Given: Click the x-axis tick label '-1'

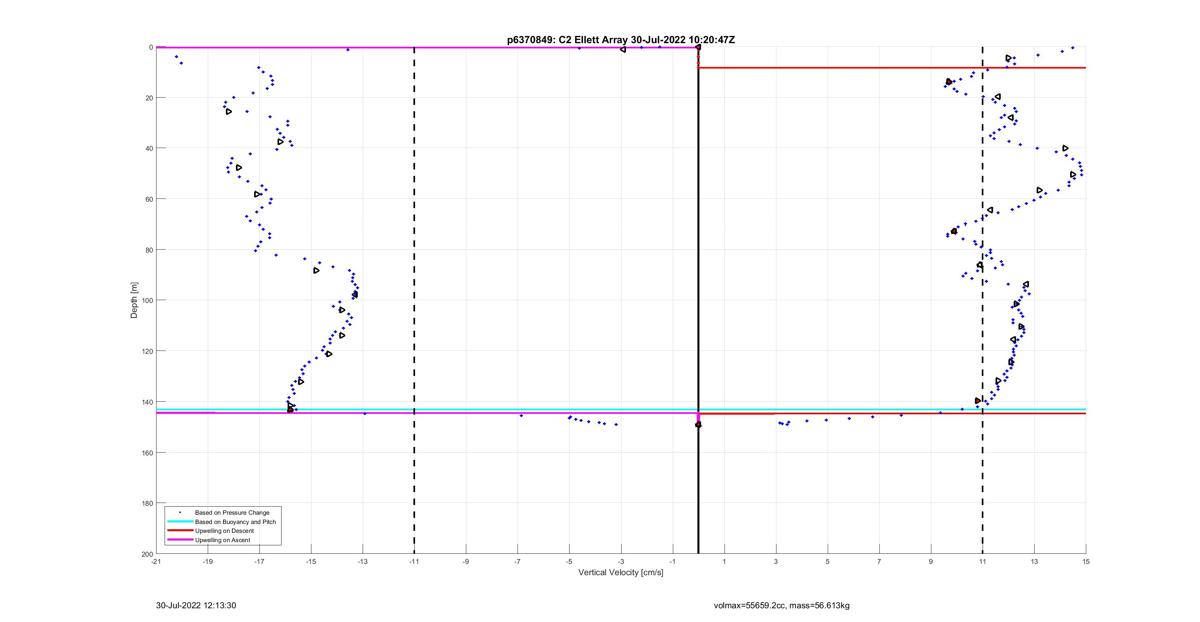Looking at the screenshot, I should pos(673,562).
